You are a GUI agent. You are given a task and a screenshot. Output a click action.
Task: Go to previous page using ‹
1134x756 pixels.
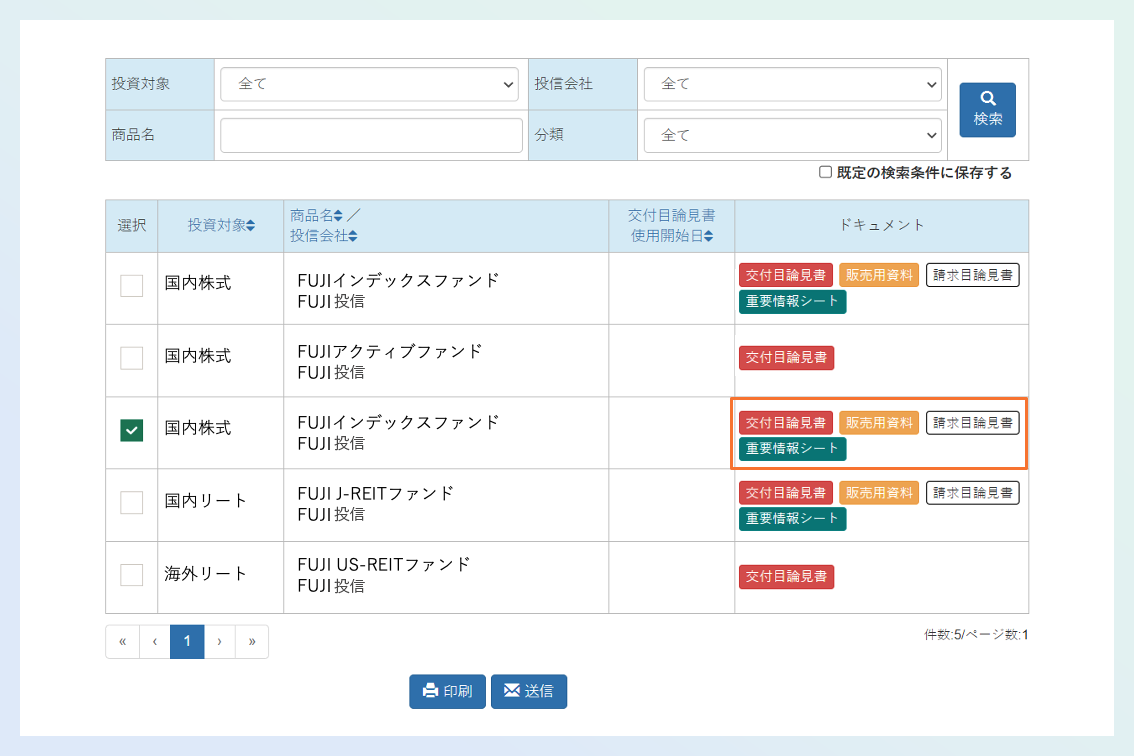155,642
